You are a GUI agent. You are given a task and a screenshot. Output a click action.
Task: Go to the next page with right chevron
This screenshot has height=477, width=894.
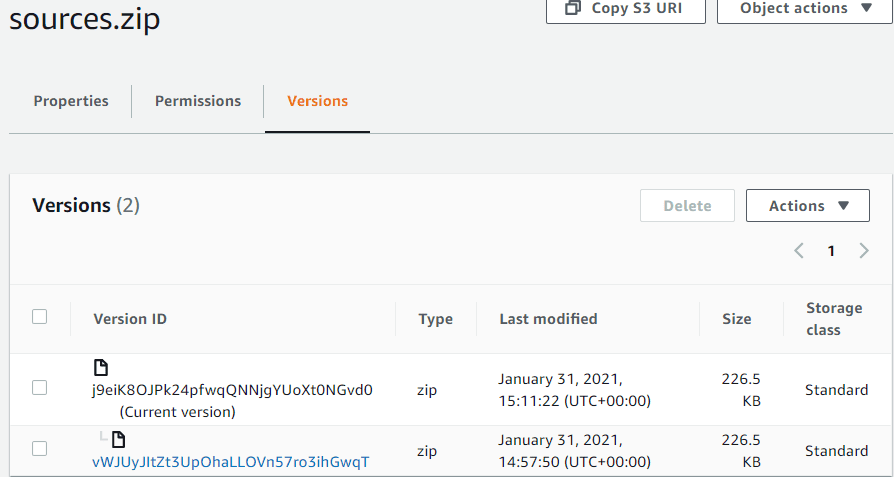(x=864, y=251)
